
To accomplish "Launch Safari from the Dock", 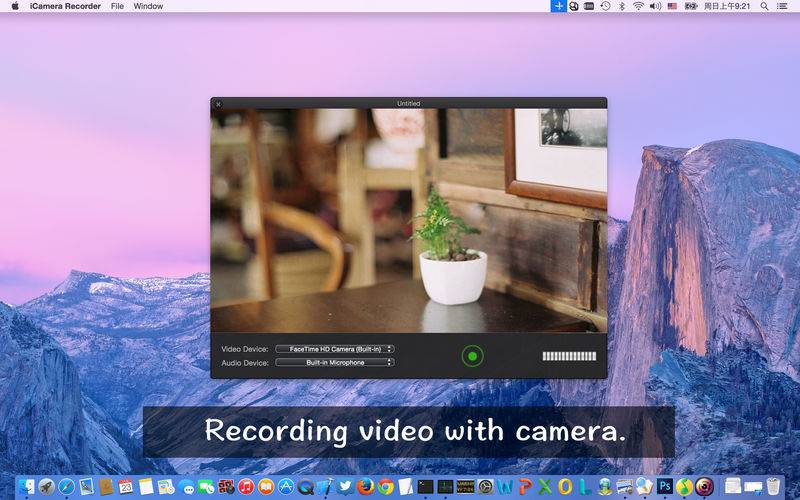I will point(66,487).
